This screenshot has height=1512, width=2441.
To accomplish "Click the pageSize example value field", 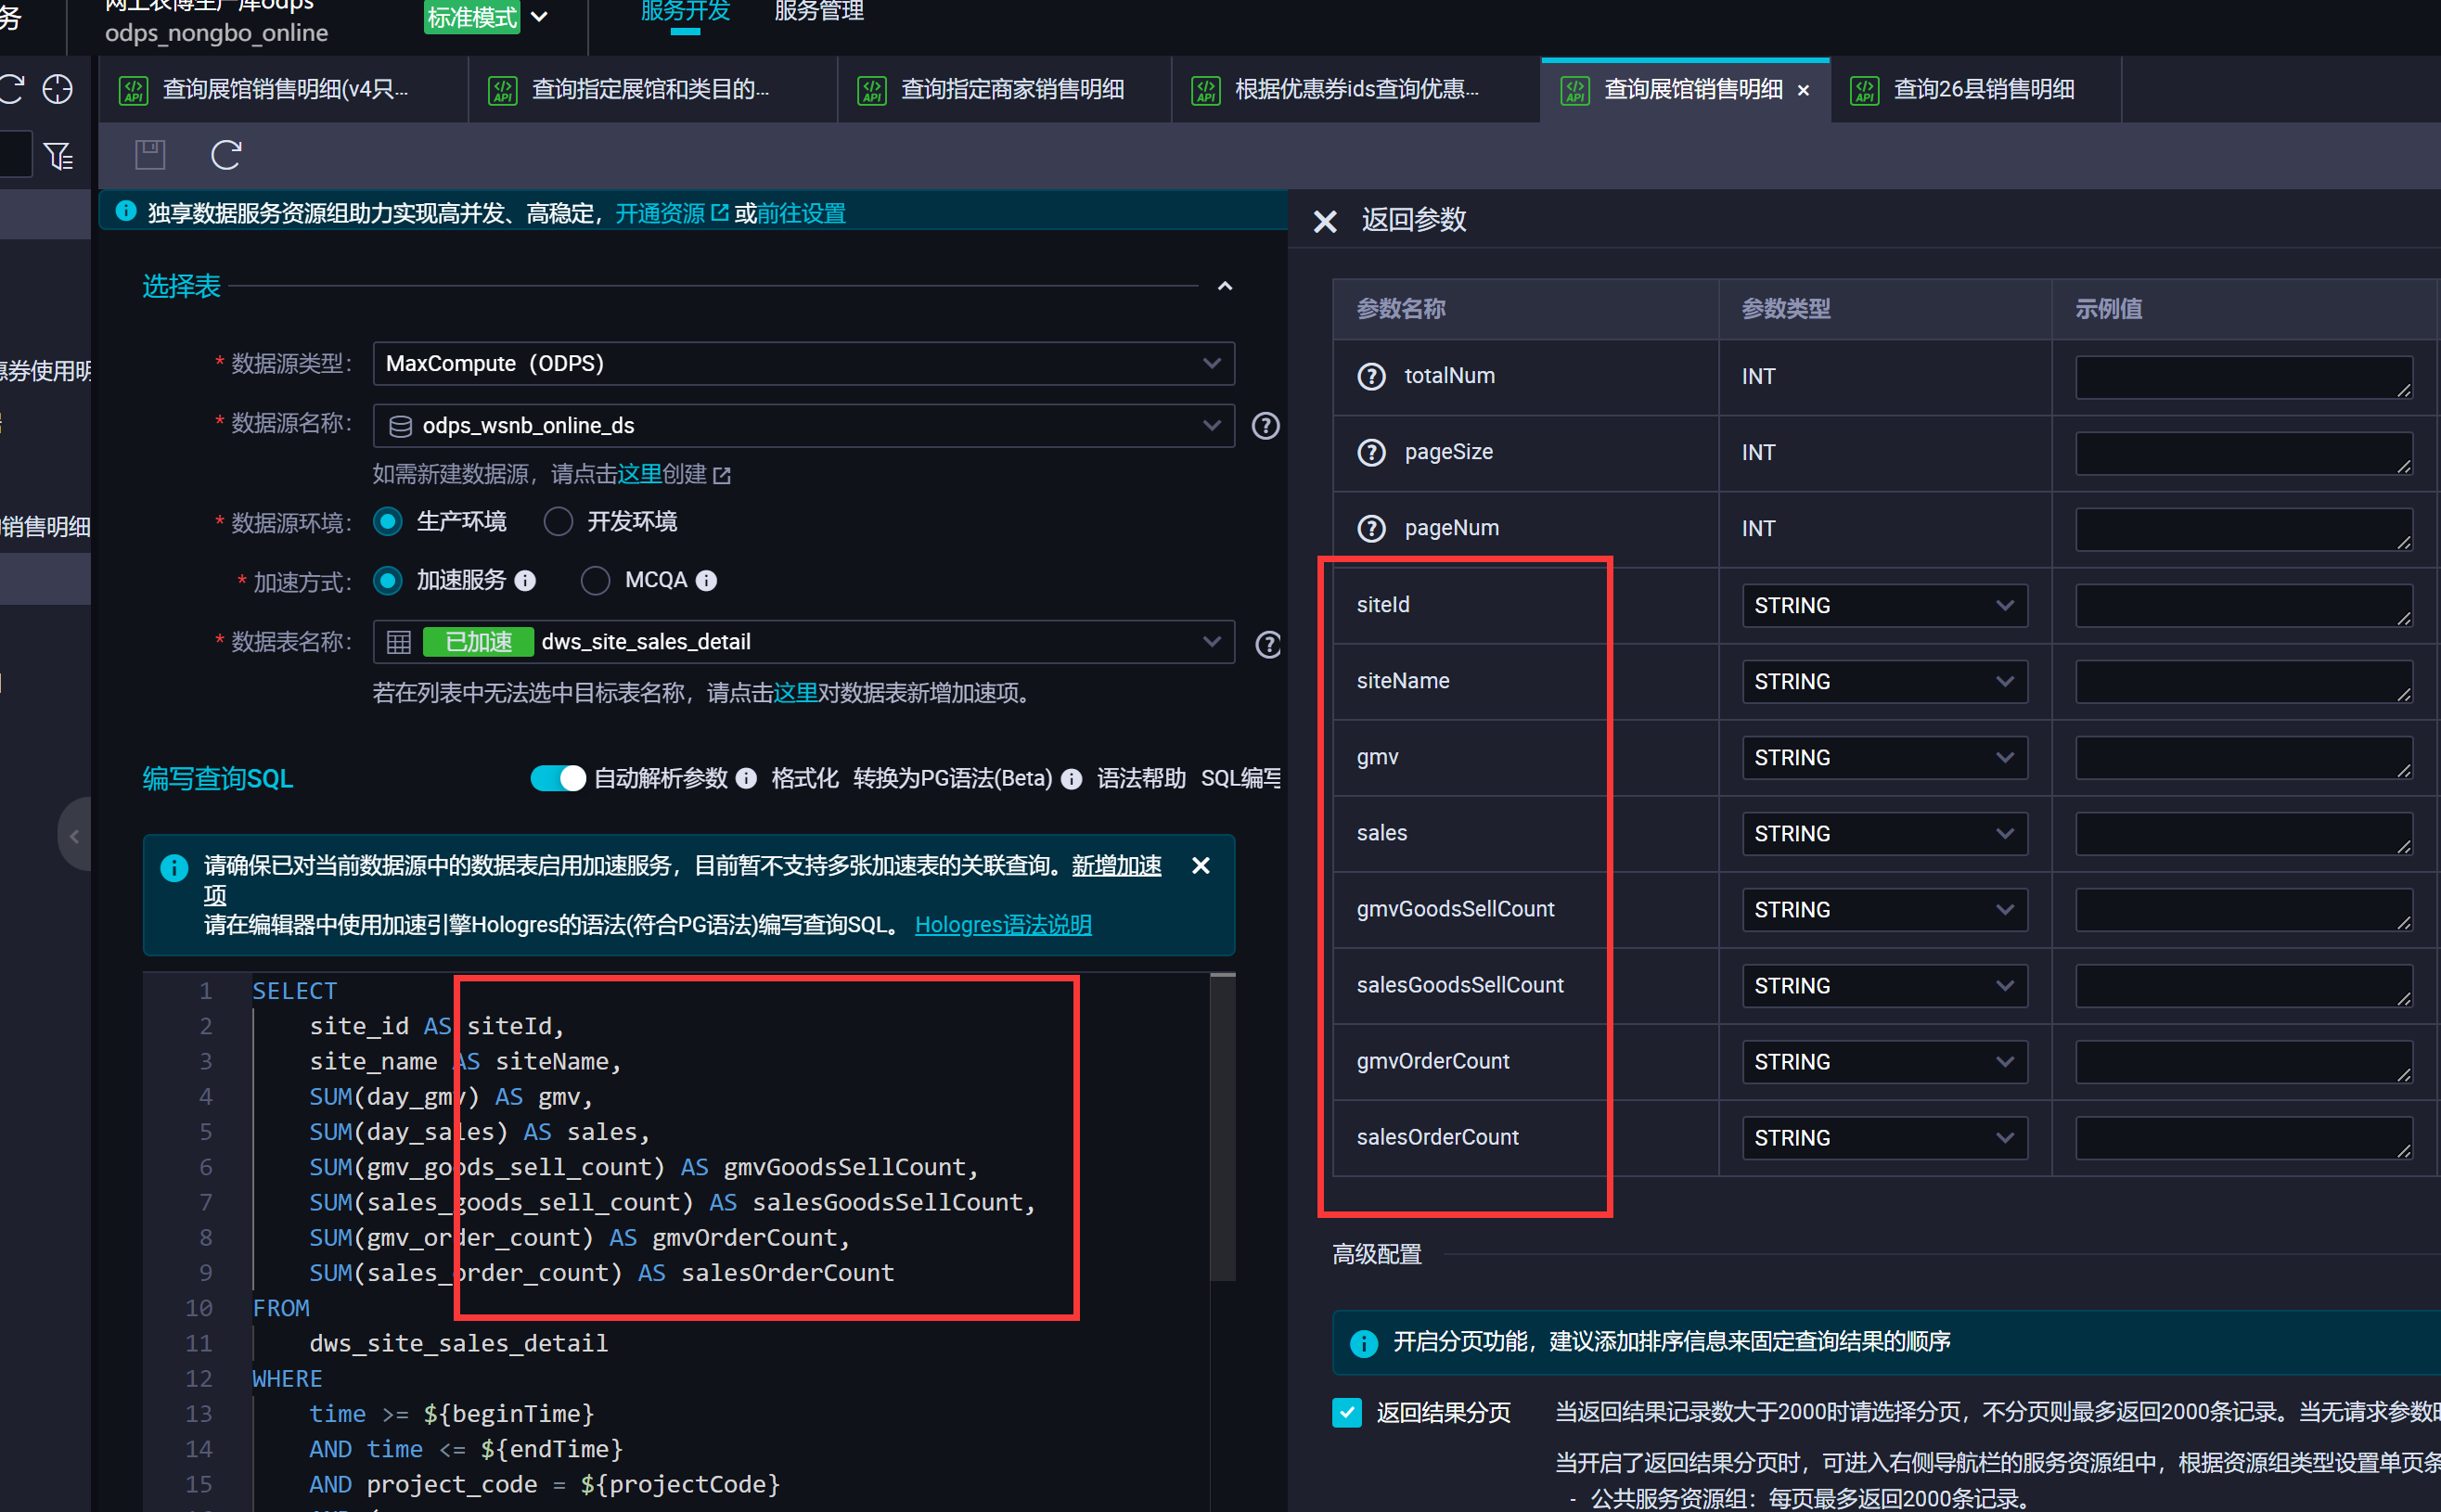I will 2243,453.
